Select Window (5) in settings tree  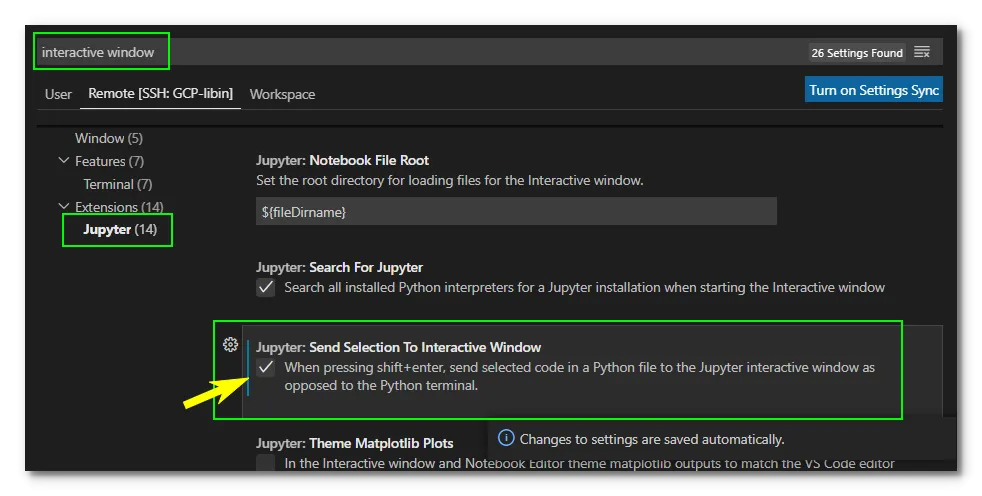109,138
